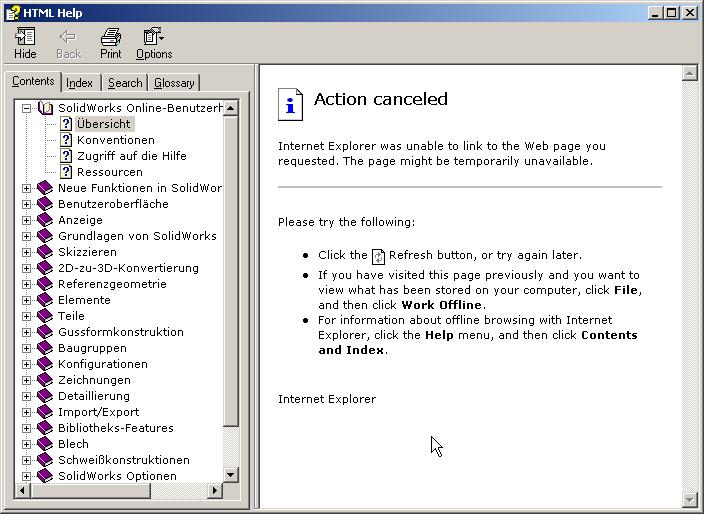This screenshot has height=514, width=704.
Task: Click the open book icon of SolidWorks Online-Benutzerhandbuch
Action: pos(45,108)
